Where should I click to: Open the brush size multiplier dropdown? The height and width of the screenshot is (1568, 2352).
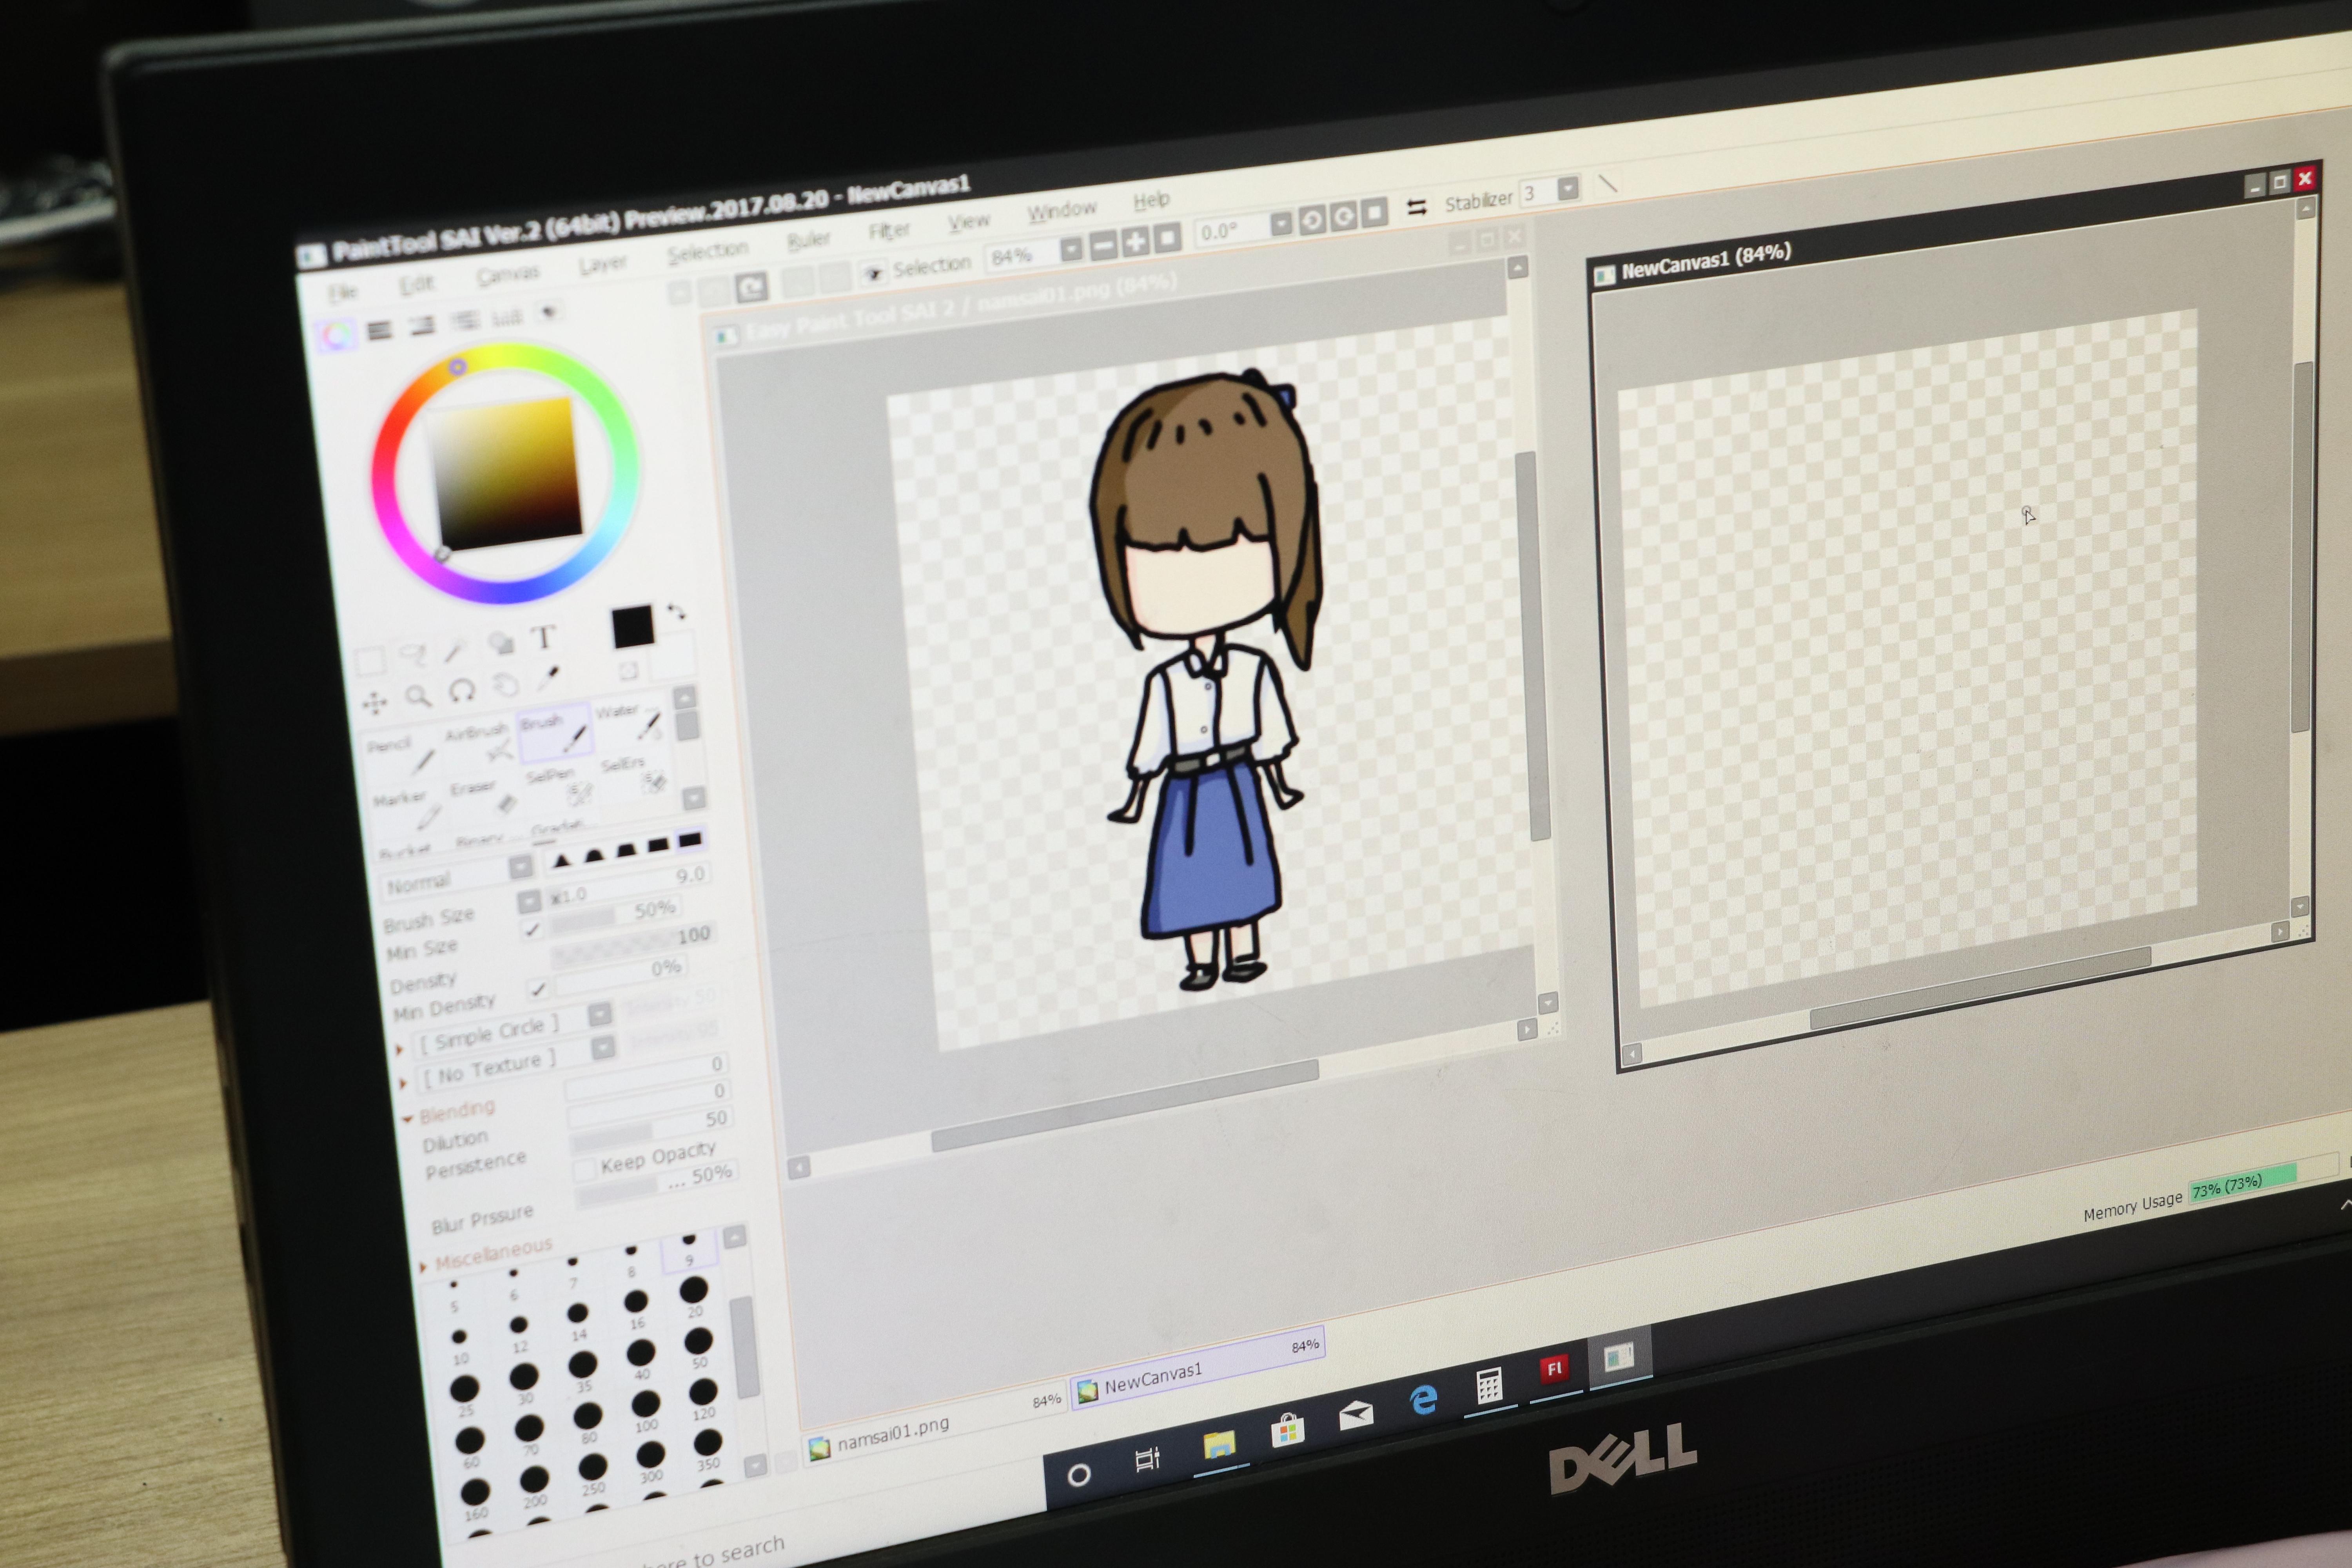(x=529, y=902)
